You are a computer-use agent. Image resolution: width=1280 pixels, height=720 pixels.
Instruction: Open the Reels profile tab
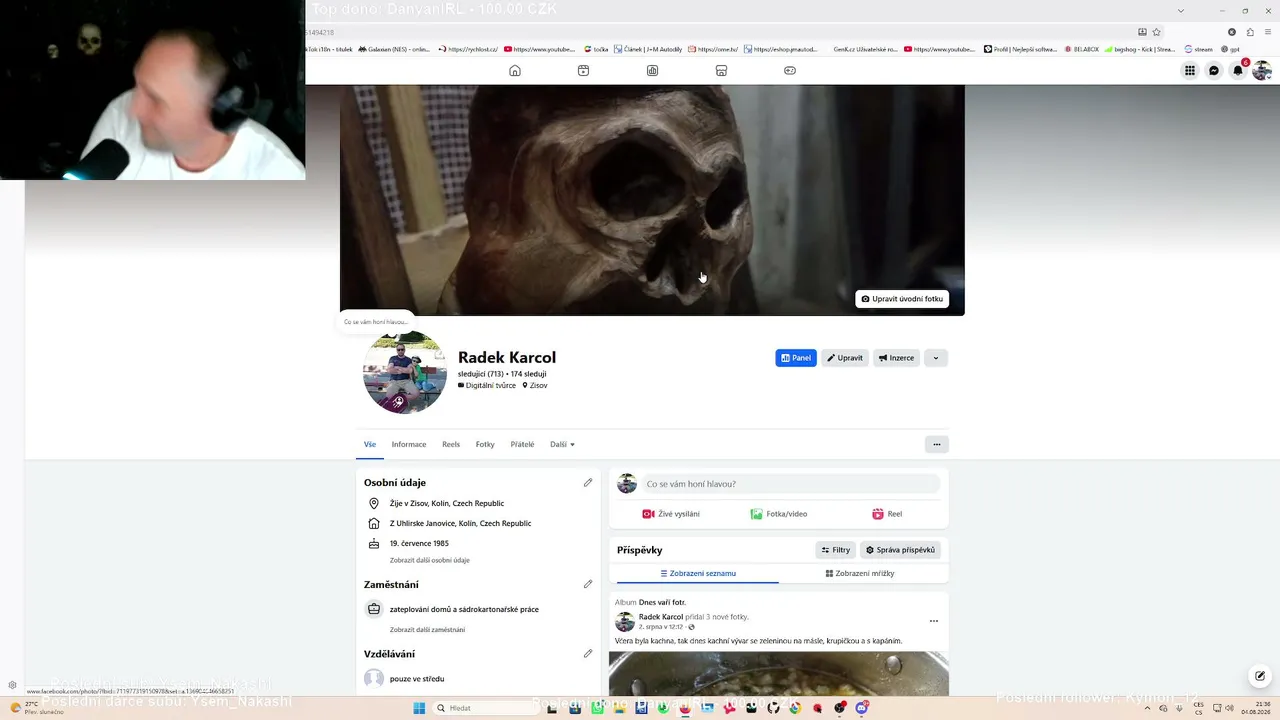[451, 444]
